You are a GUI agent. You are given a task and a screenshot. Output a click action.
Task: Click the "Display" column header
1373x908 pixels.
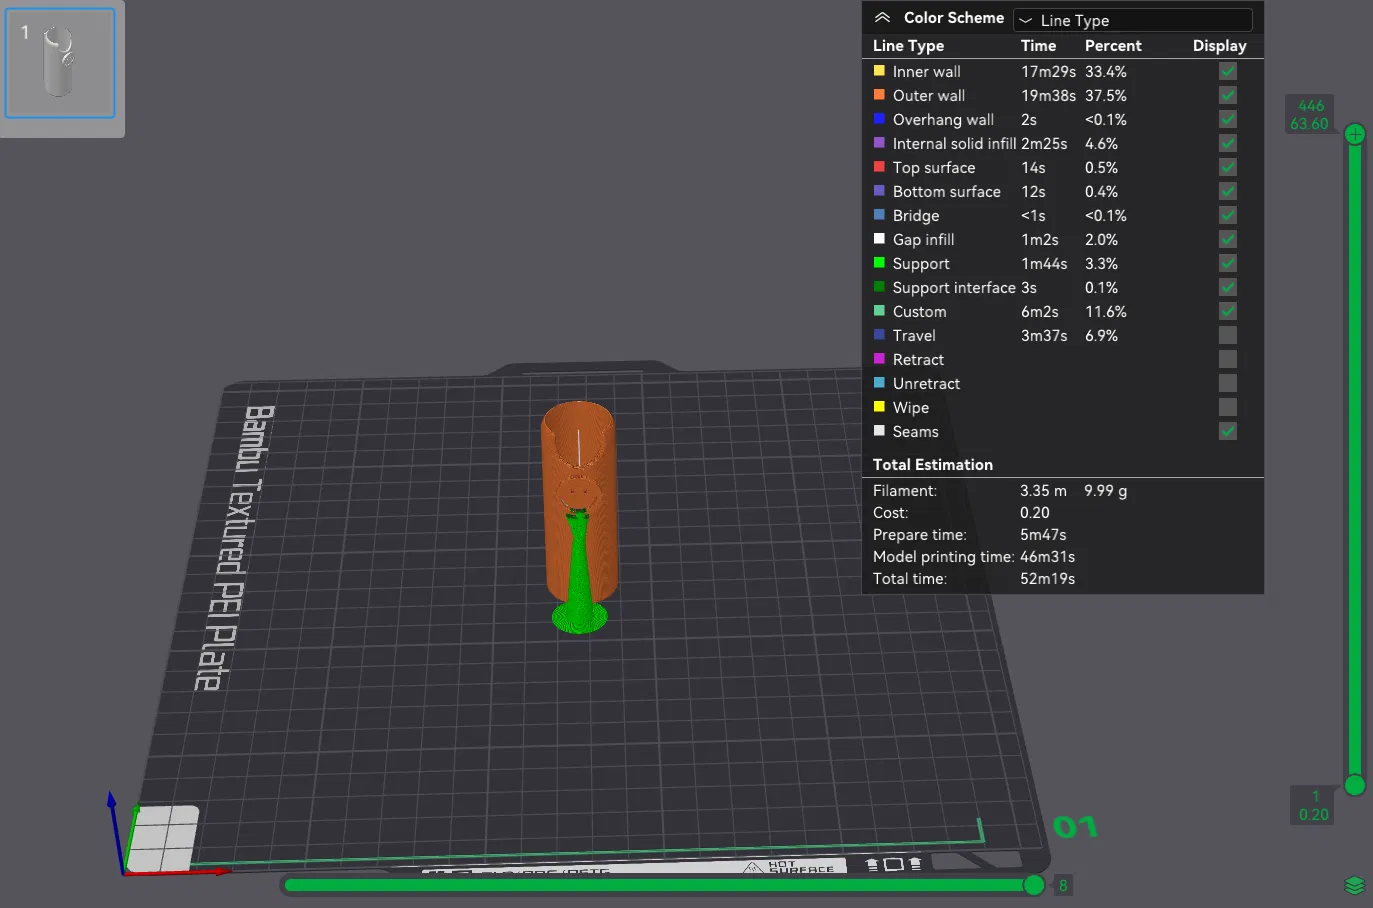pos(1219,46)
